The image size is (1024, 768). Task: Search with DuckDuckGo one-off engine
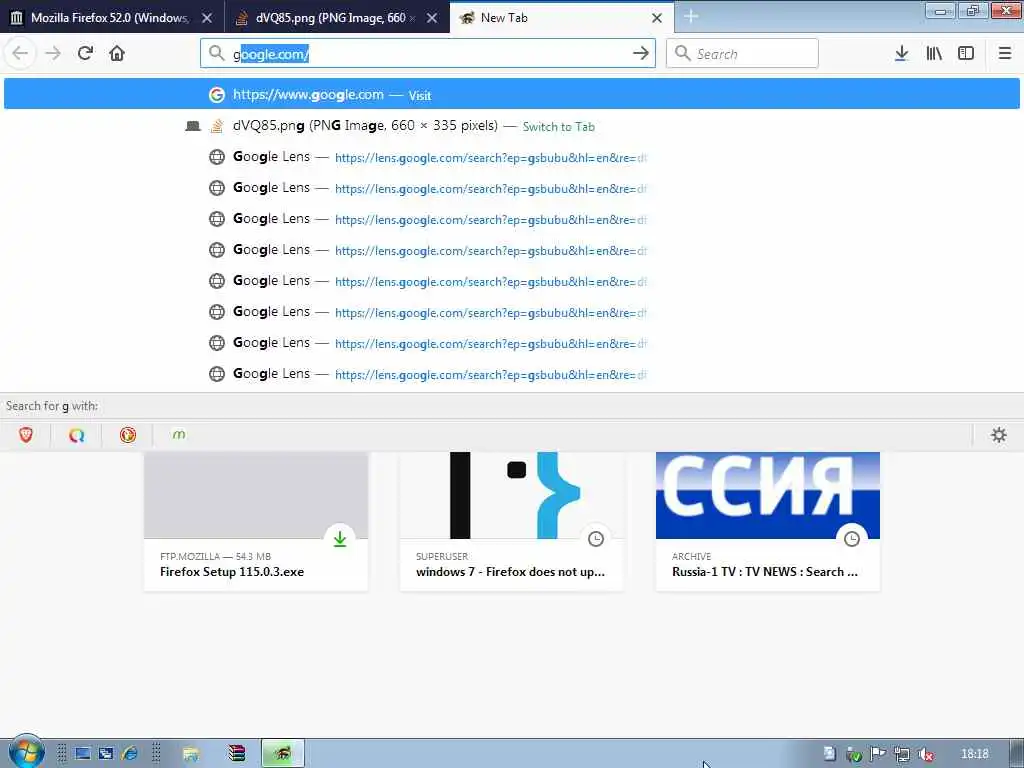click(127, 435)
